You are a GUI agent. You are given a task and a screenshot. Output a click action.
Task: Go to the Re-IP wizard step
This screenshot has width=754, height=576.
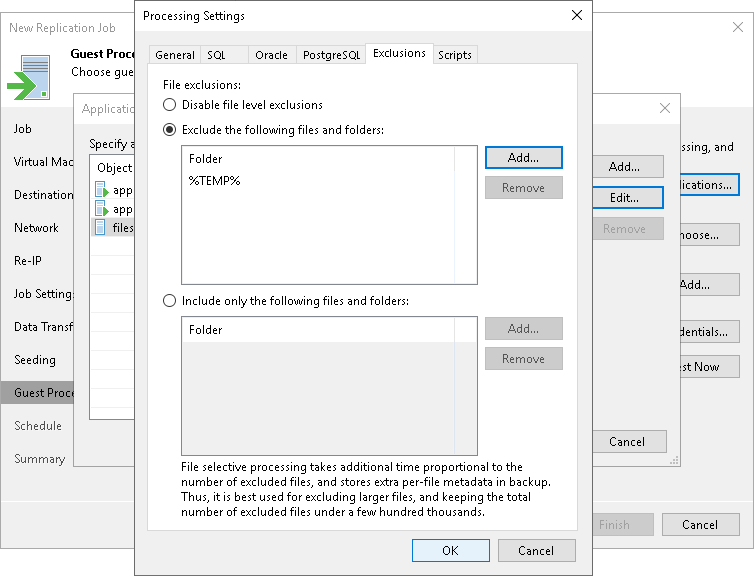[x=27, y=261]
